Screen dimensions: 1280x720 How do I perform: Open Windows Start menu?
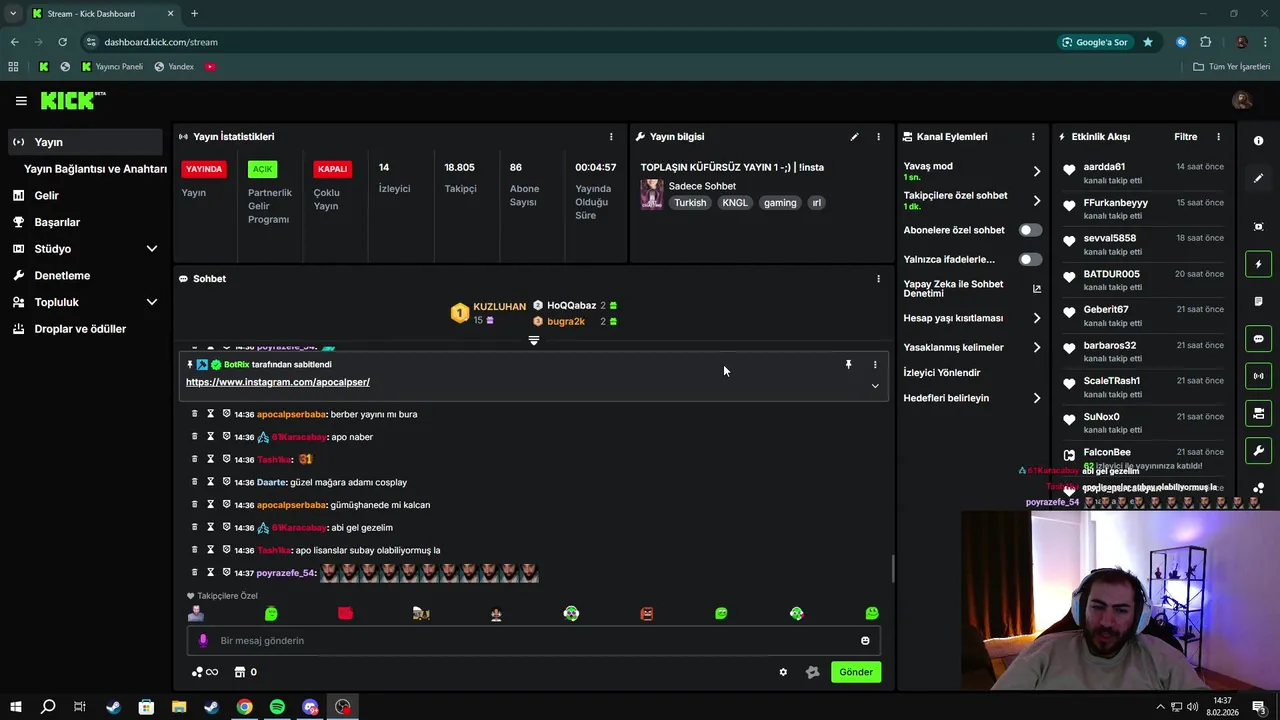pyautogui.click(x=15, y=707)
